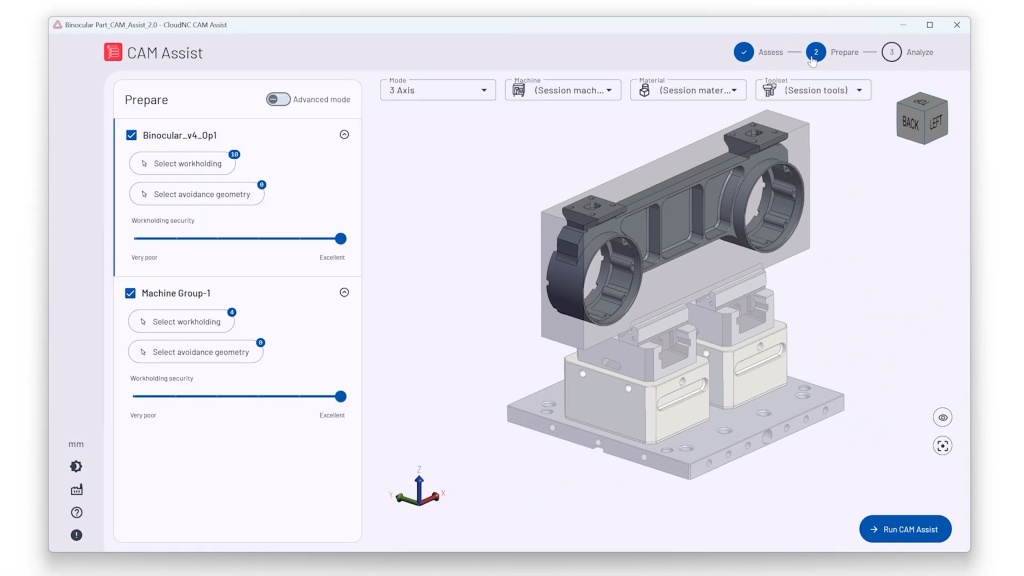Open the alert exclamation icon
Screen dimensions: 1024x576
77,536
